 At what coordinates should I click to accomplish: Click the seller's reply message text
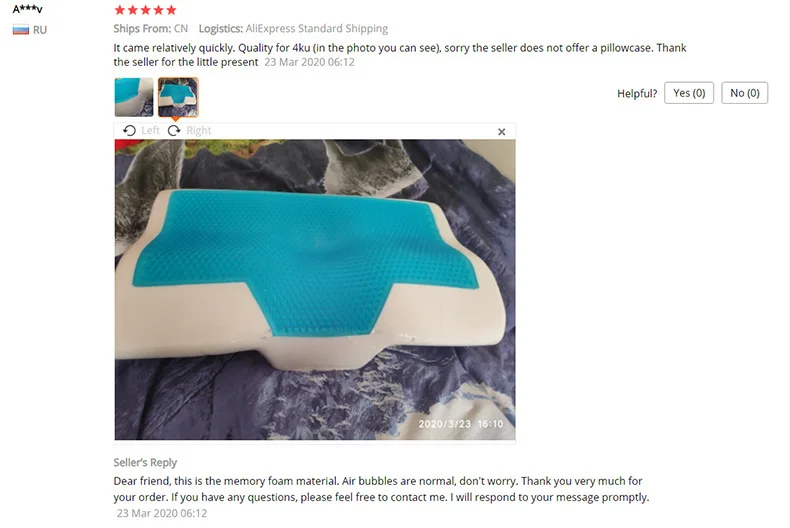pos(381,489)
